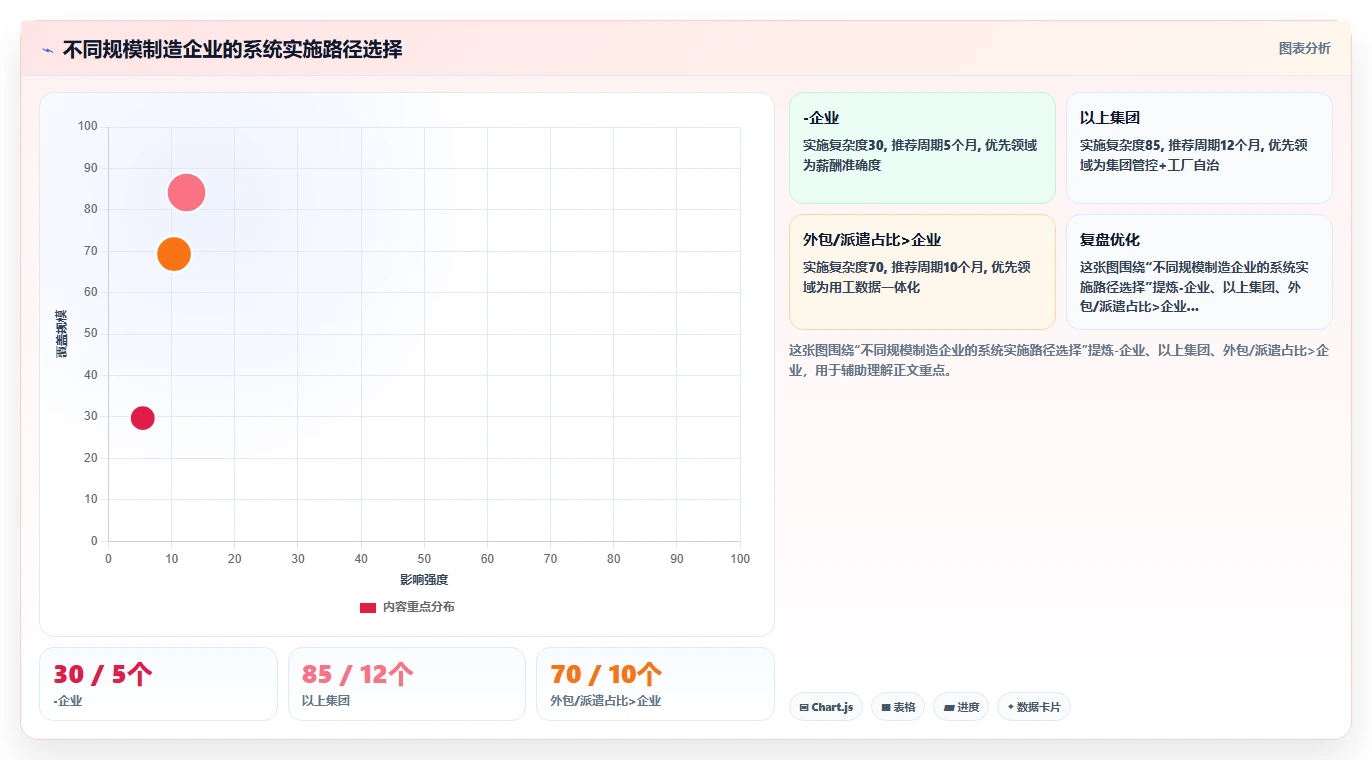This screenshot has height=760, width=1372.
Task: Click the title 不同规模制造企业的系统实施路径选择
Action: pos(232,50)
